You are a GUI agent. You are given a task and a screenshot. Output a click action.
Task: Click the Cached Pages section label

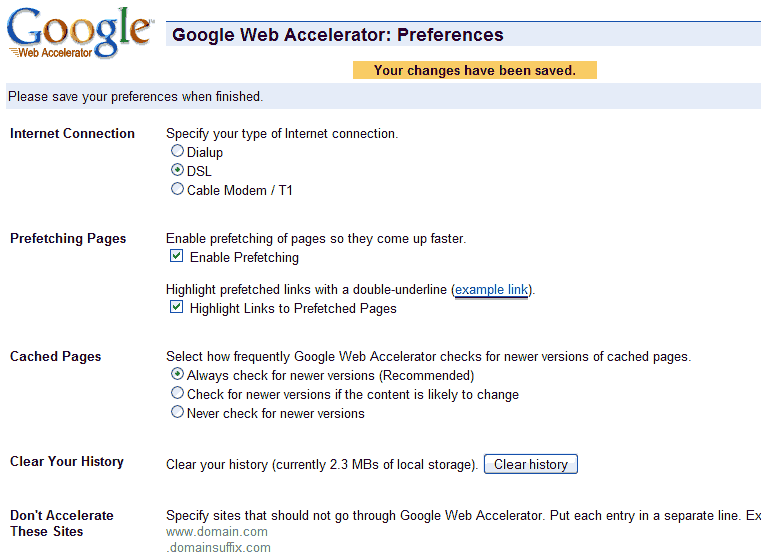point(55,356)
